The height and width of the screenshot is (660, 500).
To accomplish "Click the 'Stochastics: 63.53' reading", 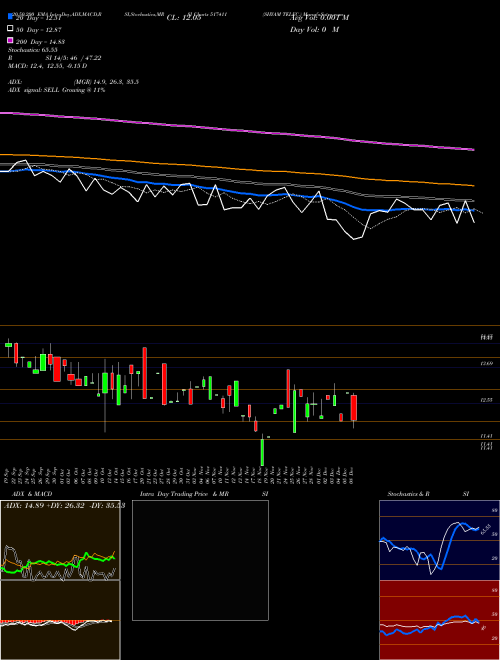I will (x=32, y=50).
